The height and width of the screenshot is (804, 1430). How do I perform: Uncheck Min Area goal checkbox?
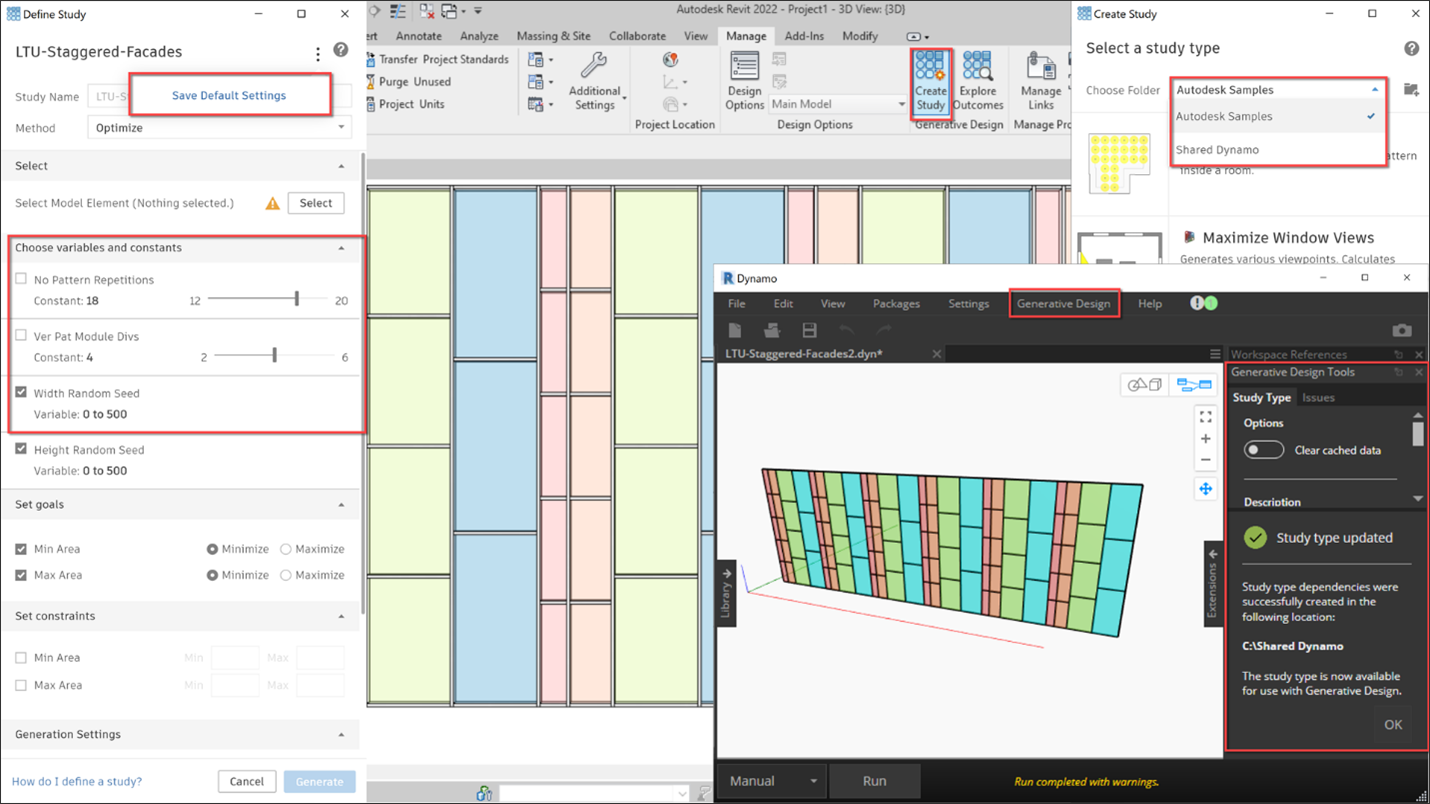(21, 549)
